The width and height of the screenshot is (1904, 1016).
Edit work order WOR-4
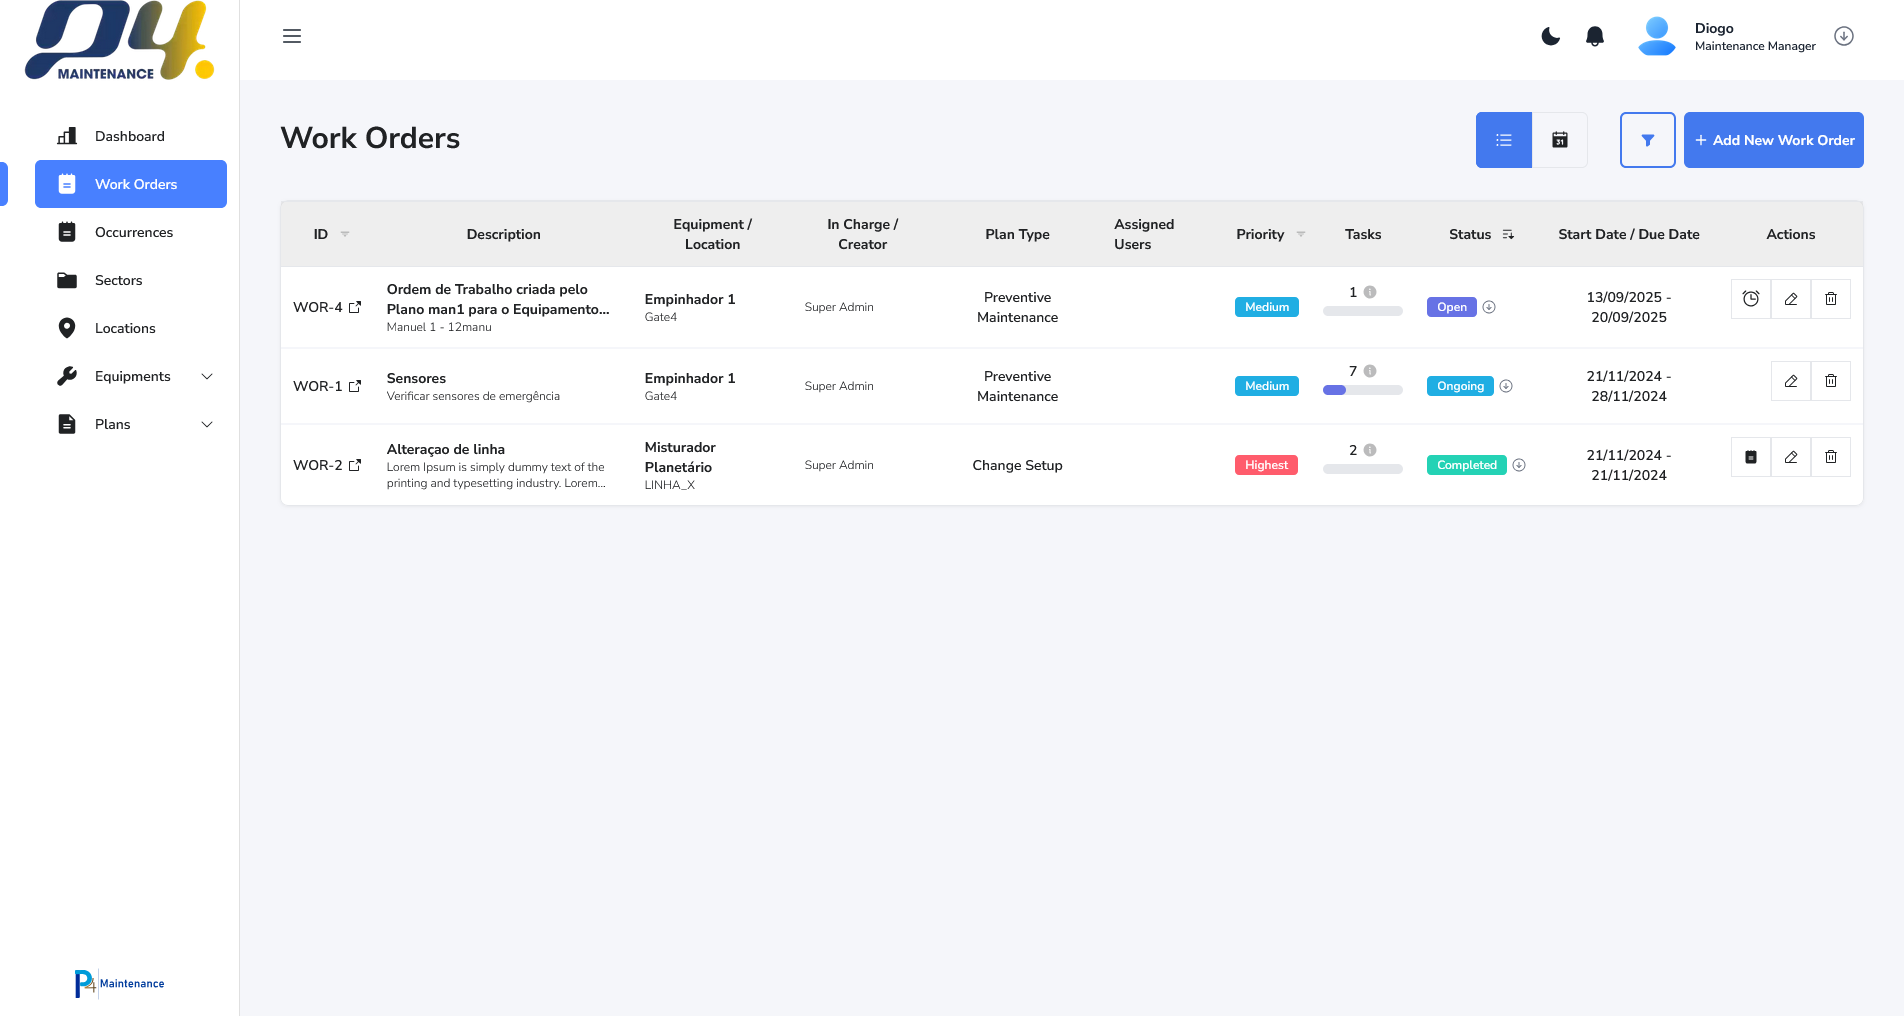point(1791,299)
